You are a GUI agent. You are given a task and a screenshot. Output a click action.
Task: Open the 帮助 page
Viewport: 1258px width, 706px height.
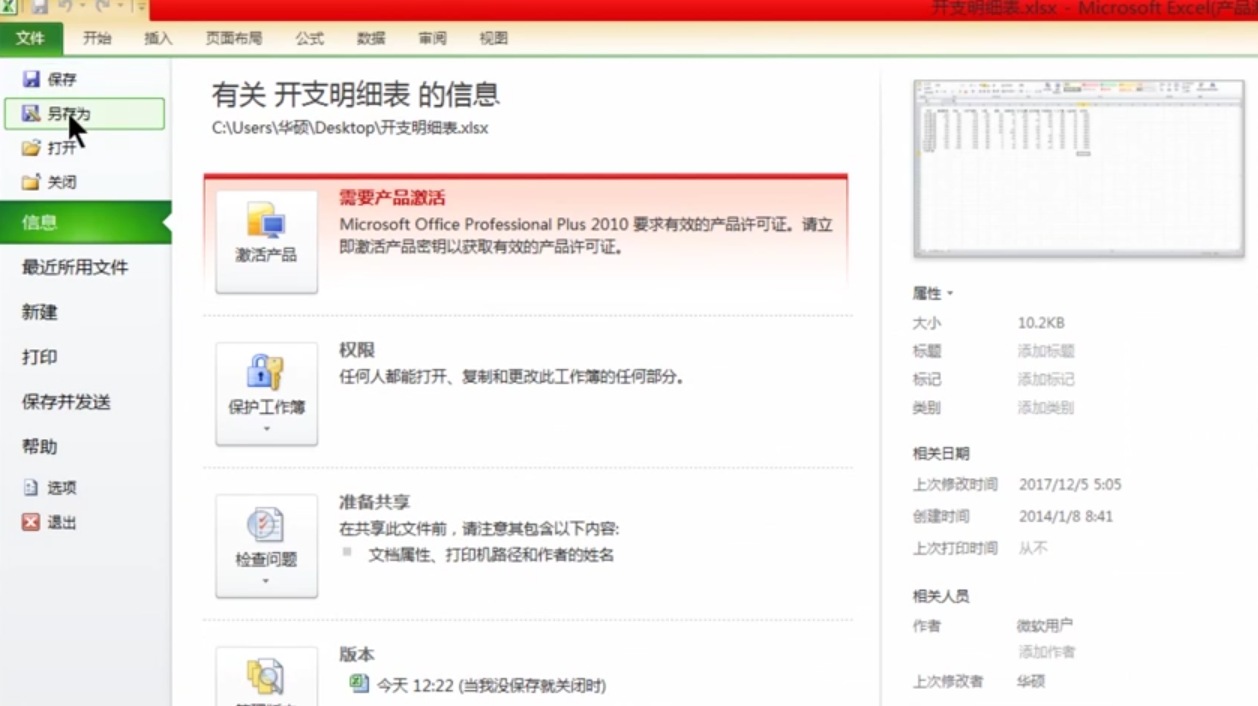(x=40, y=447)
